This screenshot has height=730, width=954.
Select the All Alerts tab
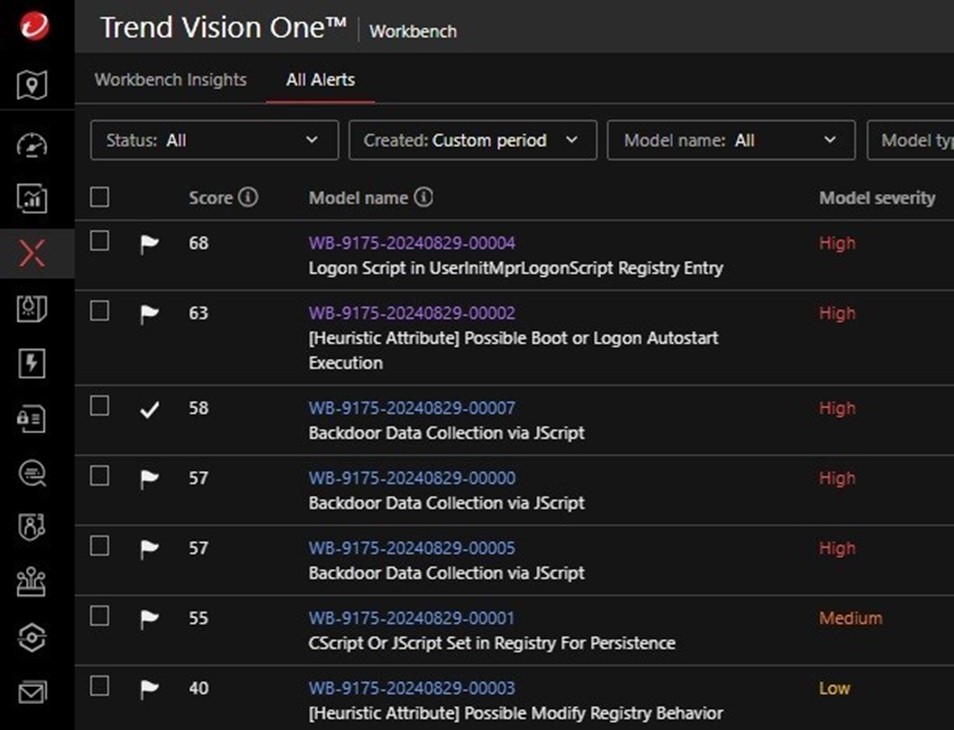(320, 80)
